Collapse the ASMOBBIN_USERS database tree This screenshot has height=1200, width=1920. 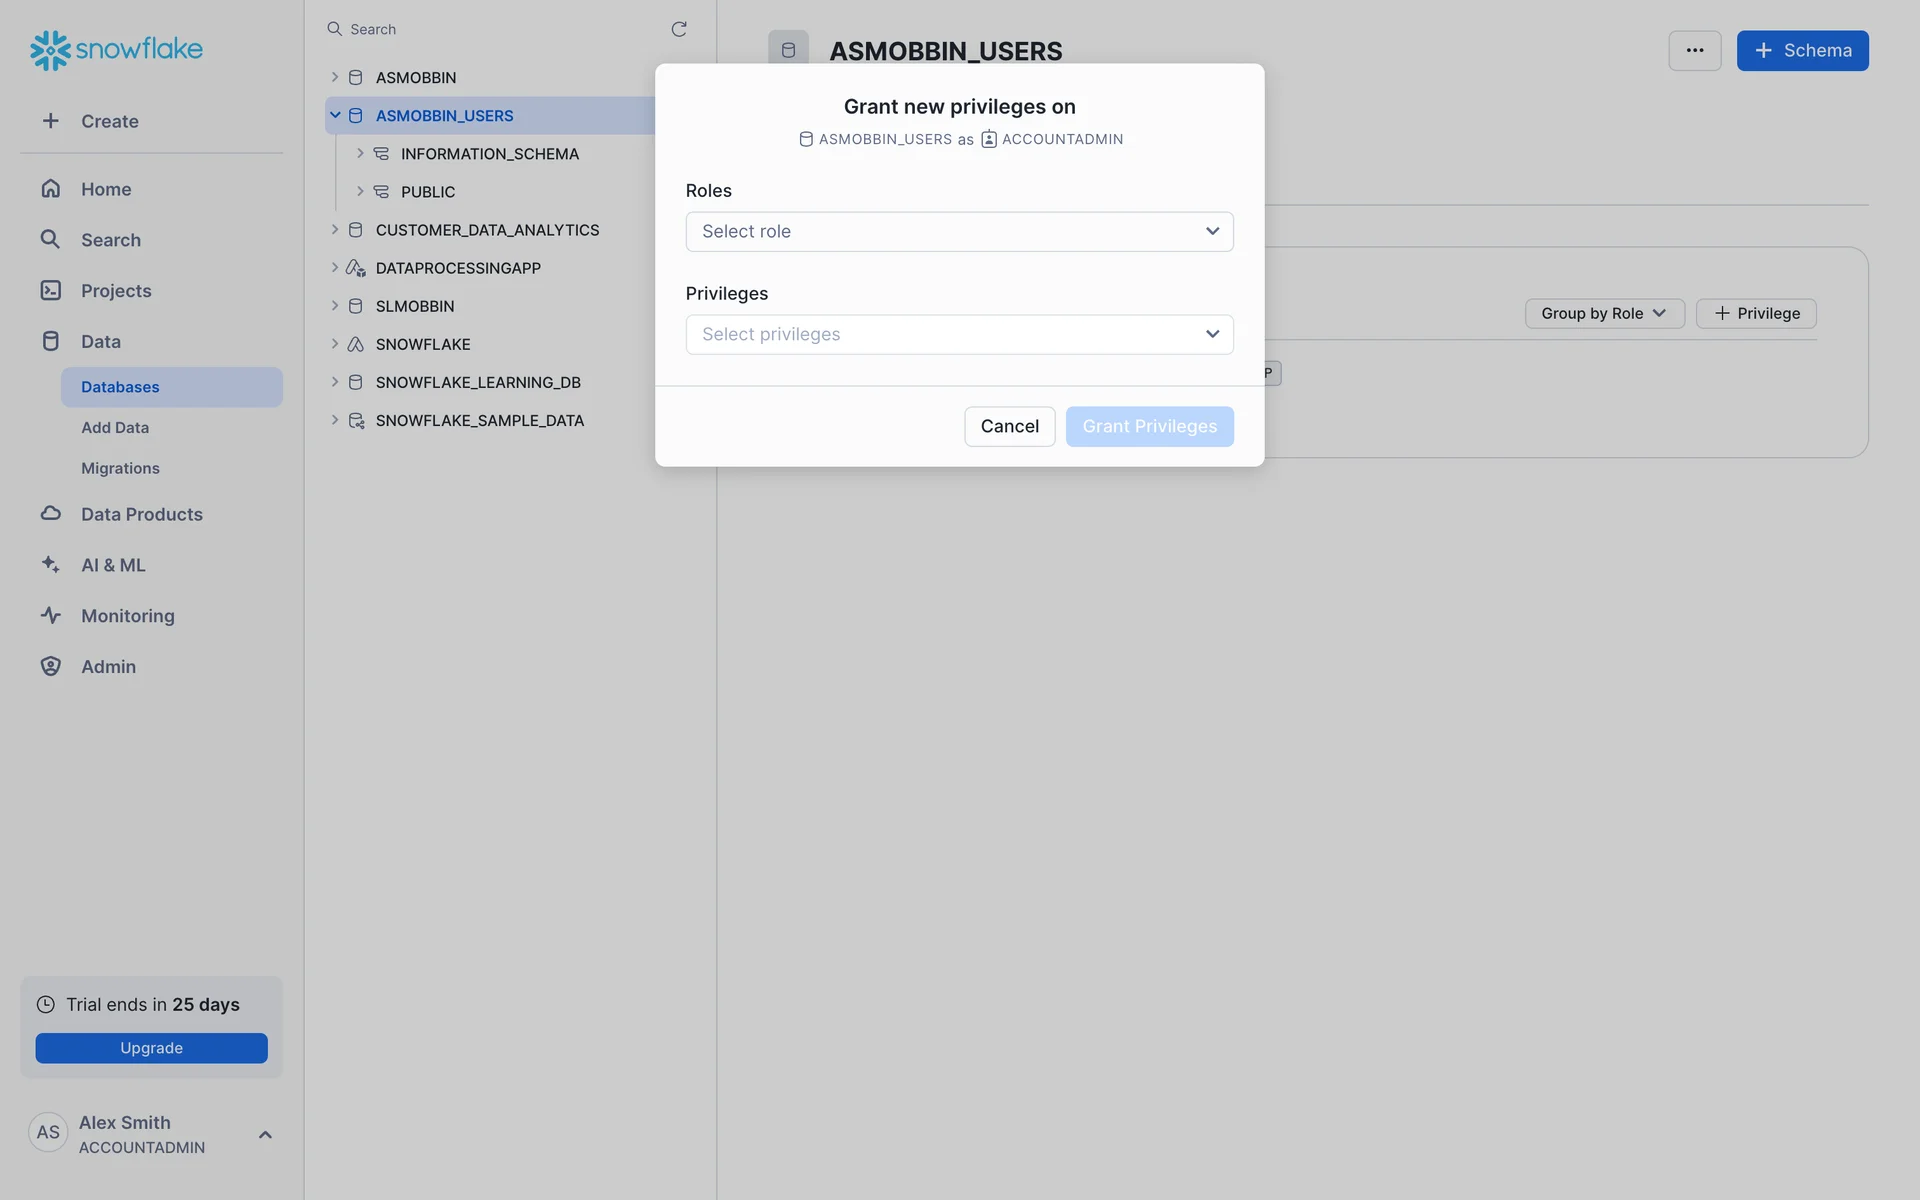click(335, 115)
